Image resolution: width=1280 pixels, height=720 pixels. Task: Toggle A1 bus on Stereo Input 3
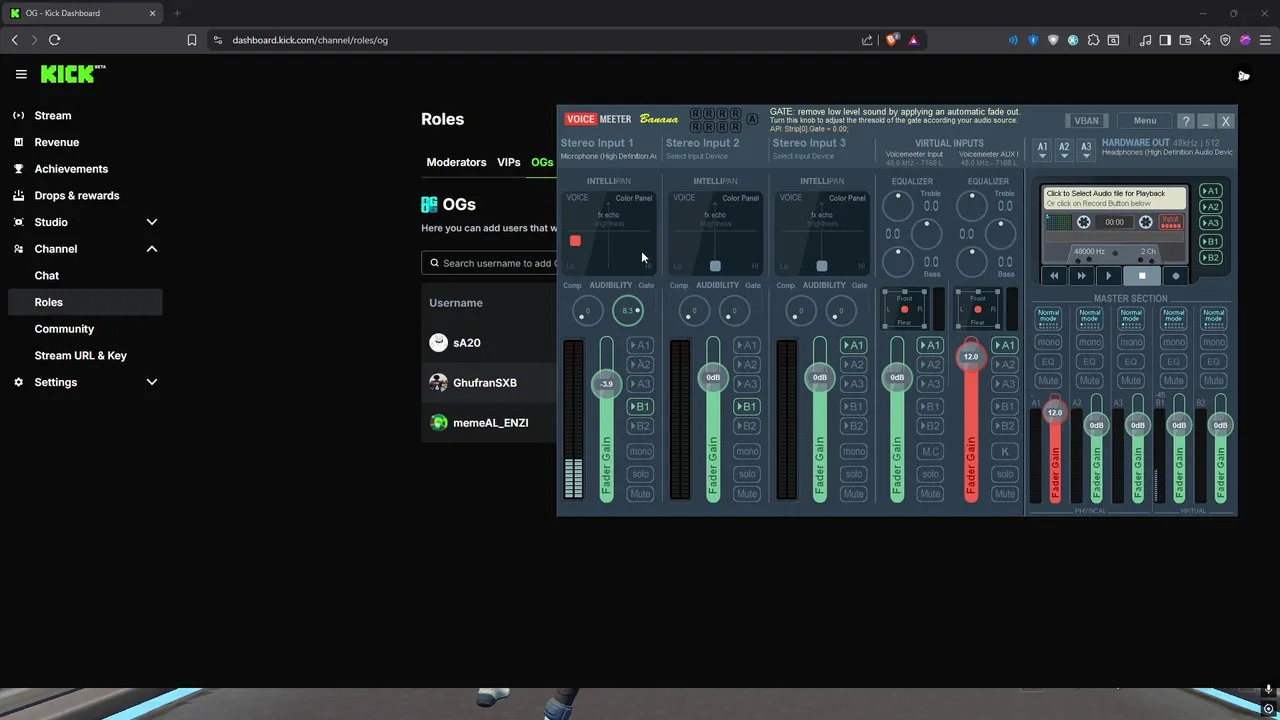[x=853, y=345]
